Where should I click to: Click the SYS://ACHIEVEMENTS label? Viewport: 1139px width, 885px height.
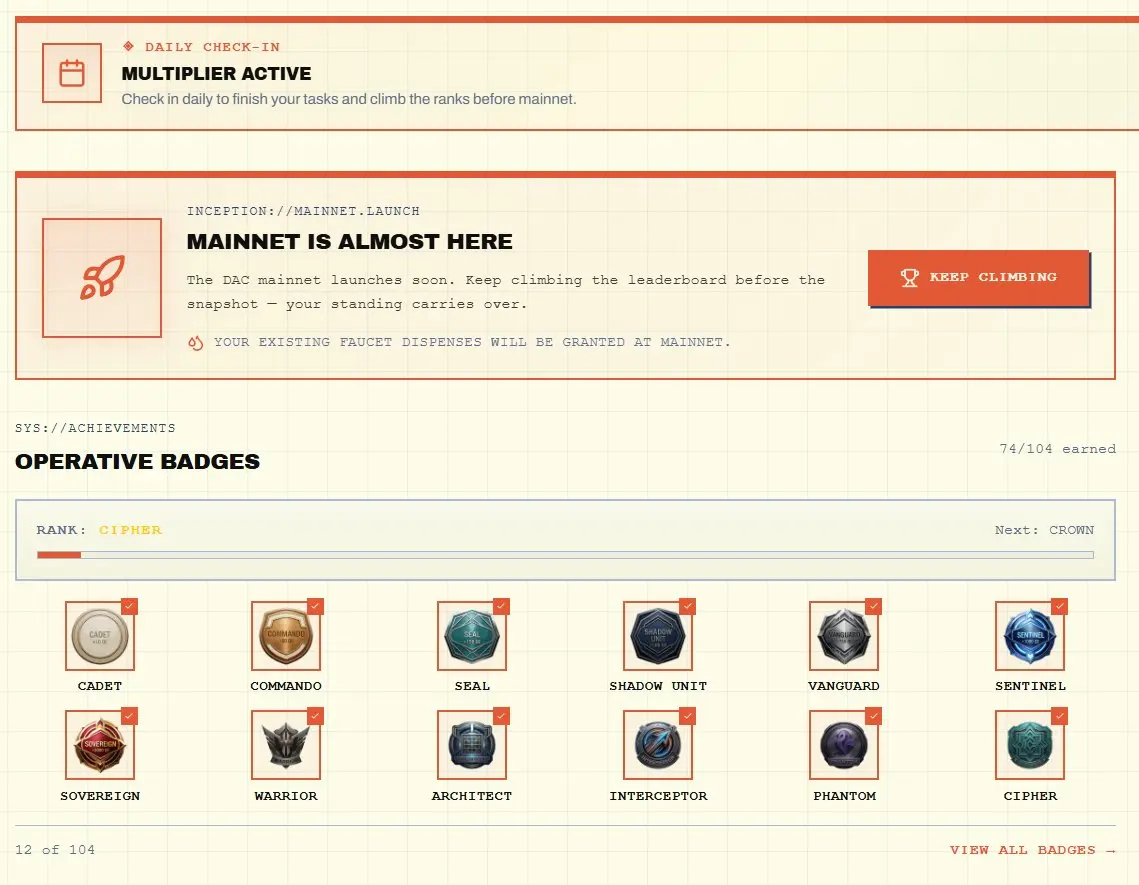tap(95, 428)
